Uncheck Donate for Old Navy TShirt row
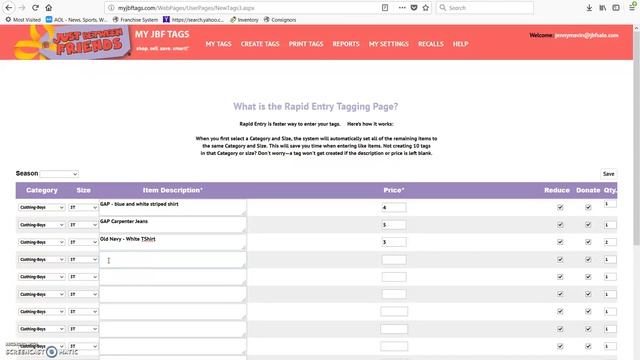 click(588, 242)
